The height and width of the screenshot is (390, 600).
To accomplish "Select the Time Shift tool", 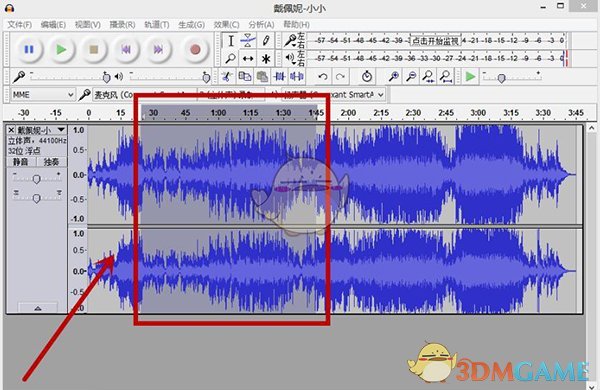I will pyautogui.click(x=248, y=58).
